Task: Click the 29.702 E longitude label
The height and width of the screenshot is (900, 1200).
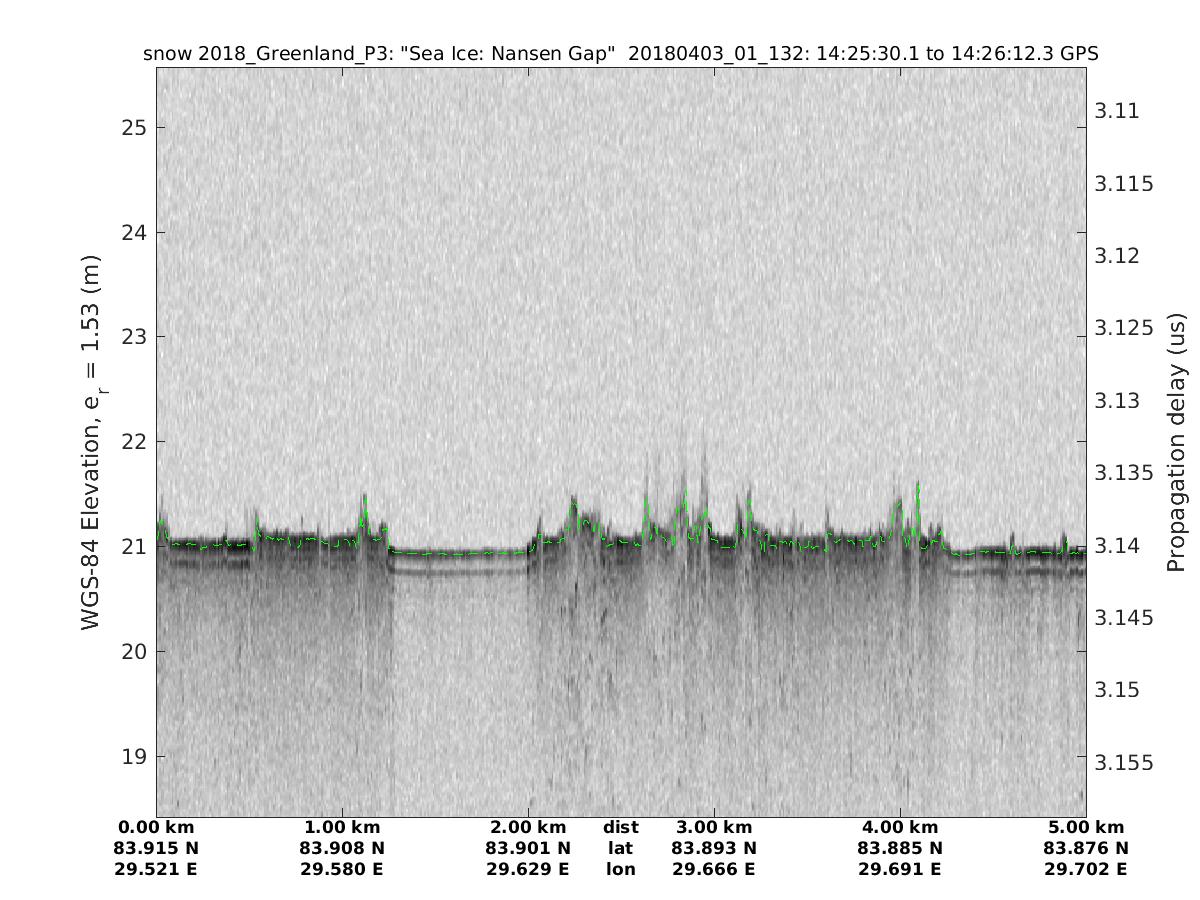Action: point(1086,869)
